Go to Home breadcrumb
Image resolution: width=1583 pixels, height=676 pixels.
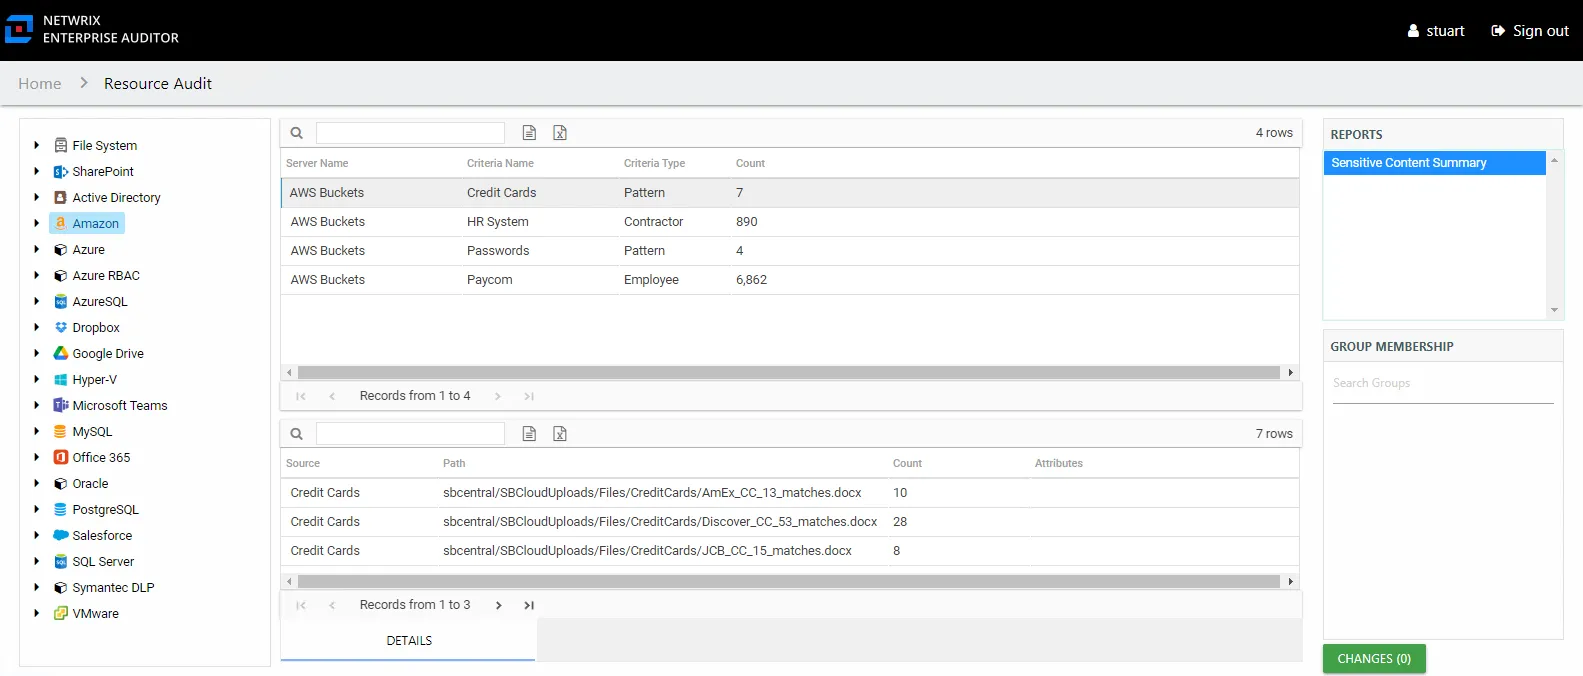tap(40, 84)
